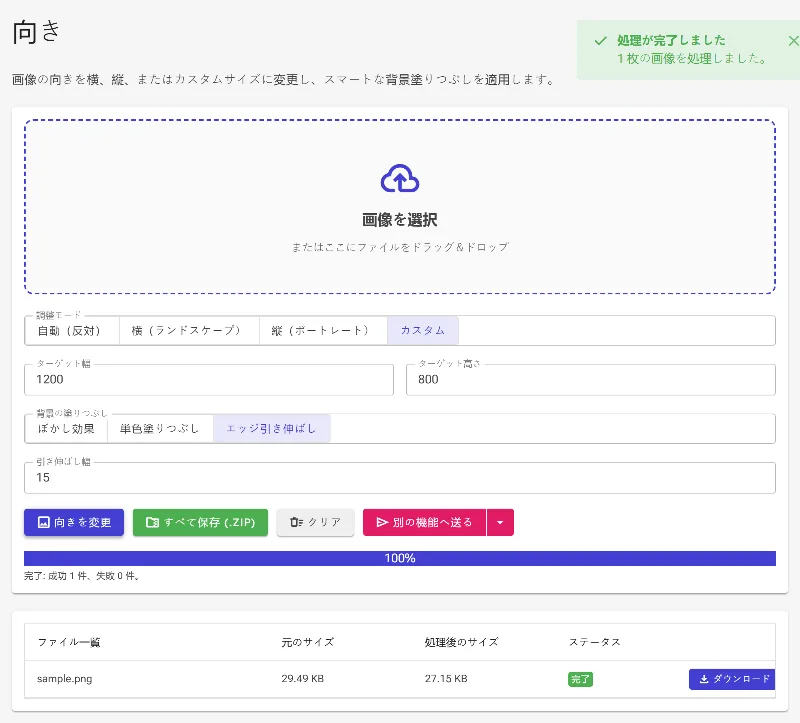
Task: Click the sample.png file name
Action: (65, 679)
